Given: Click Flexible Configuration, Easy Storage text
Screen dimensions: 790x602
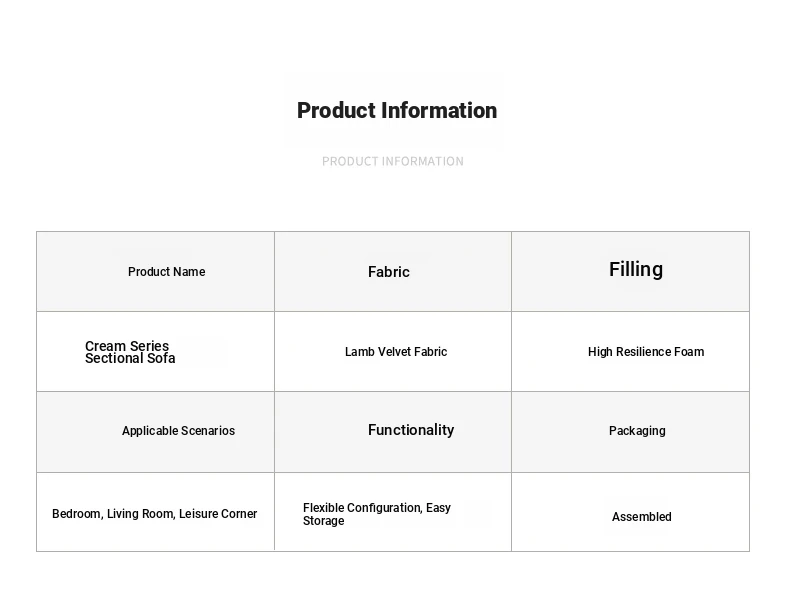Looking at the screenshot, I should click(377, 514).
